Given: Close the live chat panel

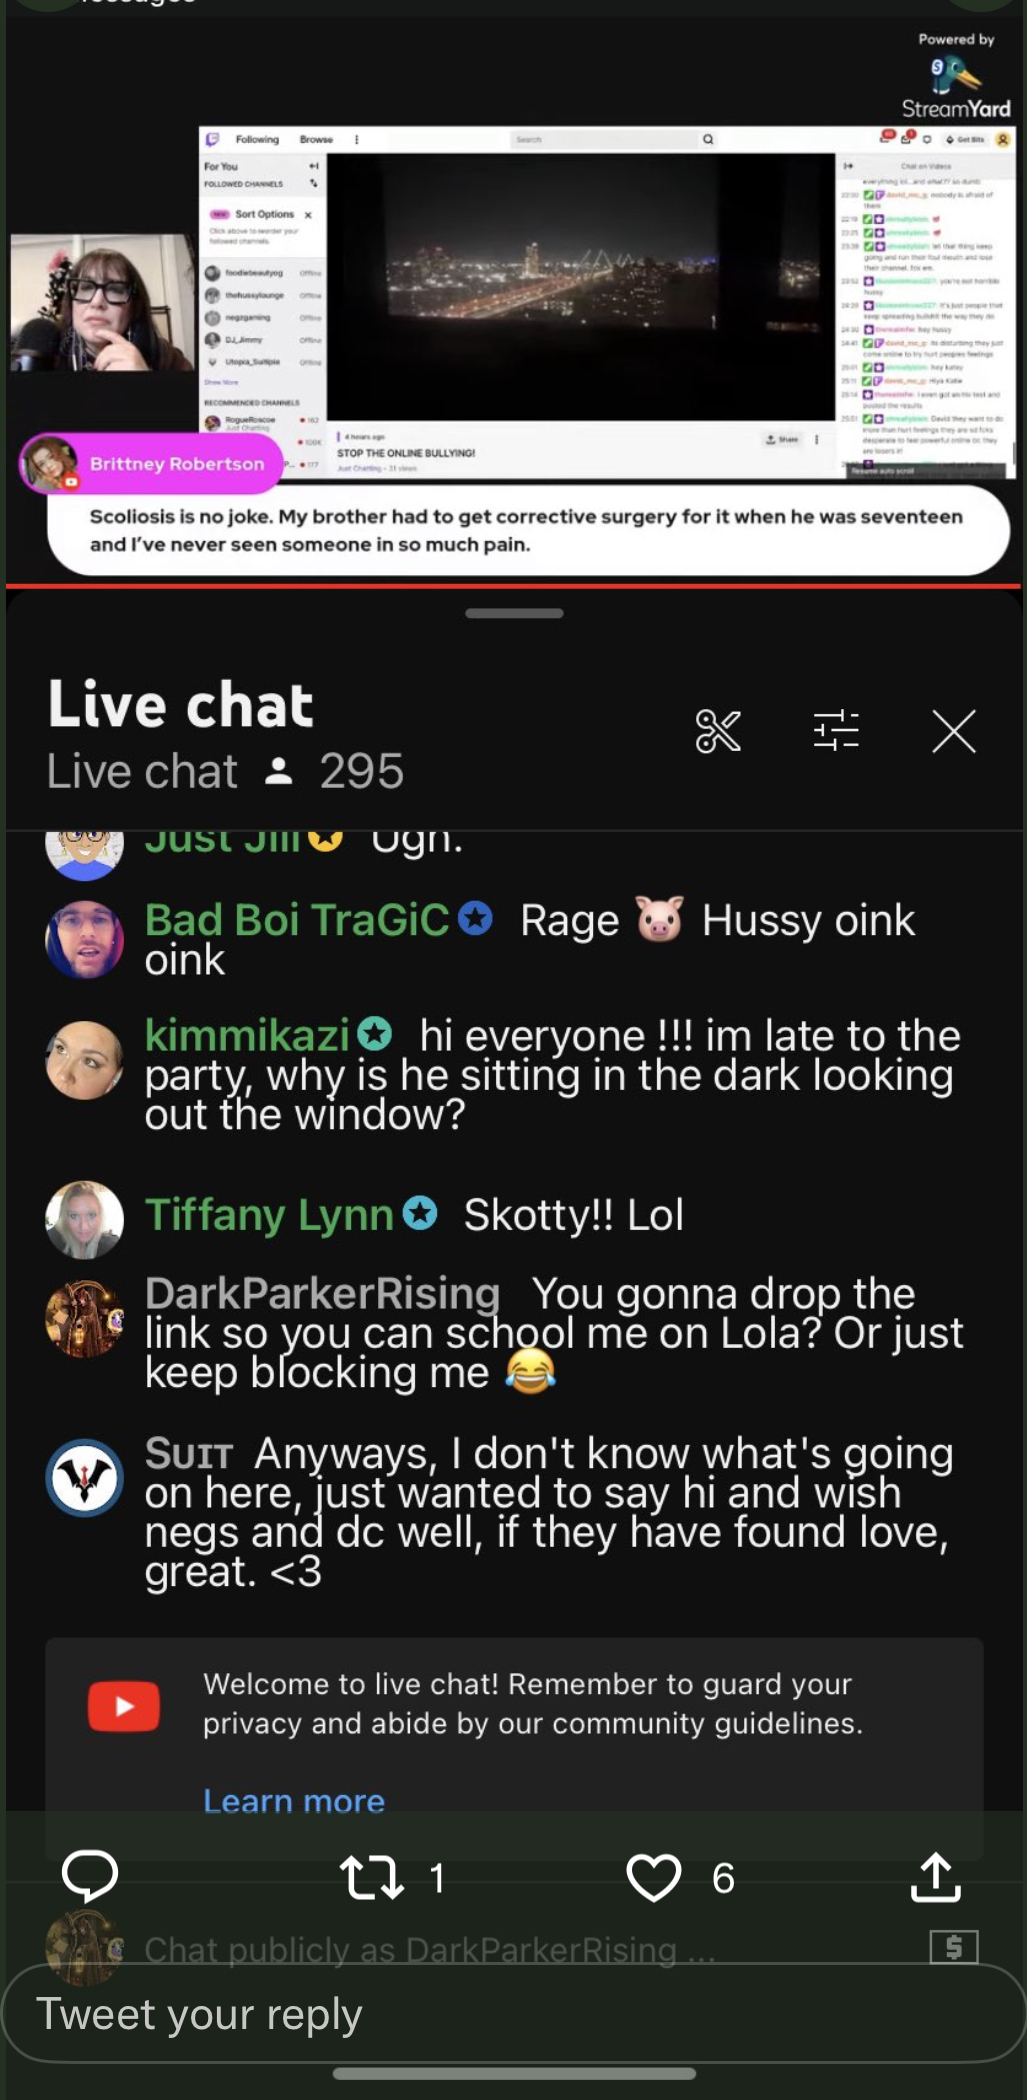Looking at the screenshot, I should pyautogui.click(x=954, y=731).
